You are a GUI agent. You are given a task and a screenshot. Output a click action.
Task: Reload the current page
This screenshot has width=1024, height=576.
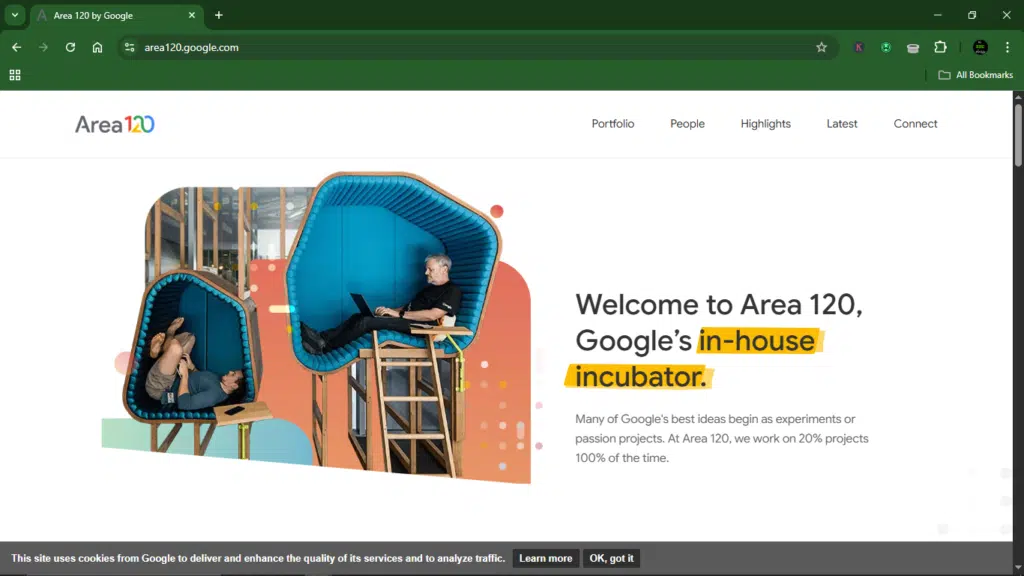(x=70, y=47)
